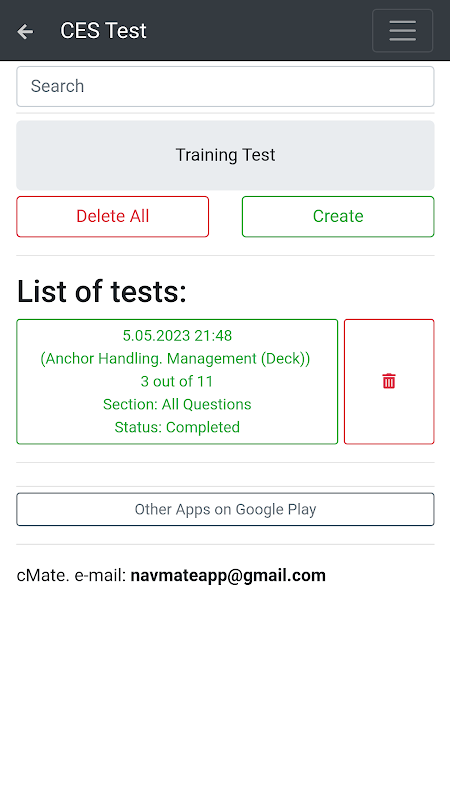The width and height of the screenshot is (450, 800).
Task: Click the Section: All Questions text
Action: (177, 404)
